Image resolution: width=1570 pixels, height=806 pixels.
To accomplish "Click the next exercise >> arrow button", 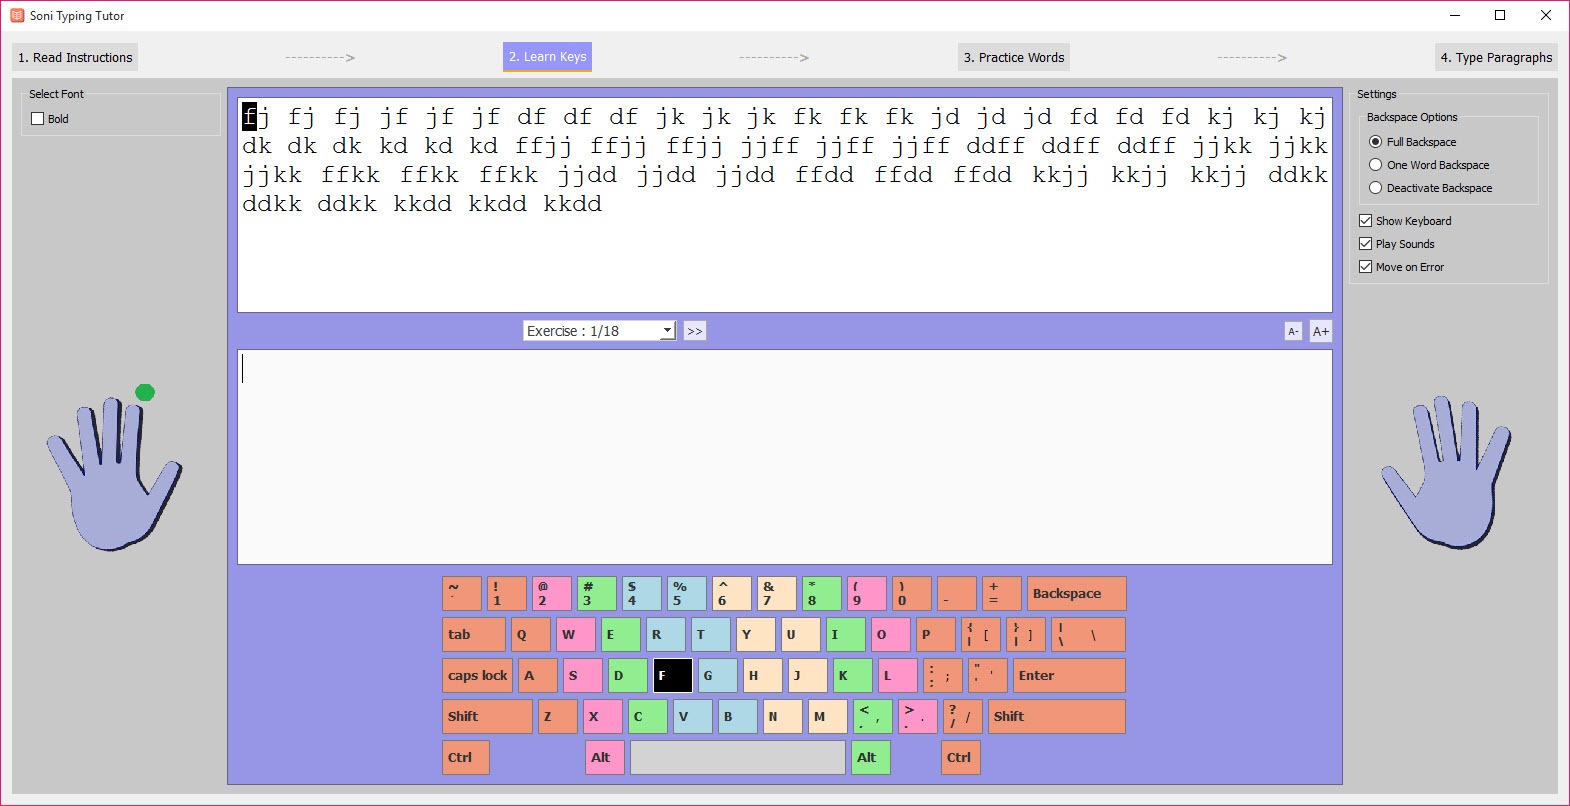I will click(x=694, y=331).
